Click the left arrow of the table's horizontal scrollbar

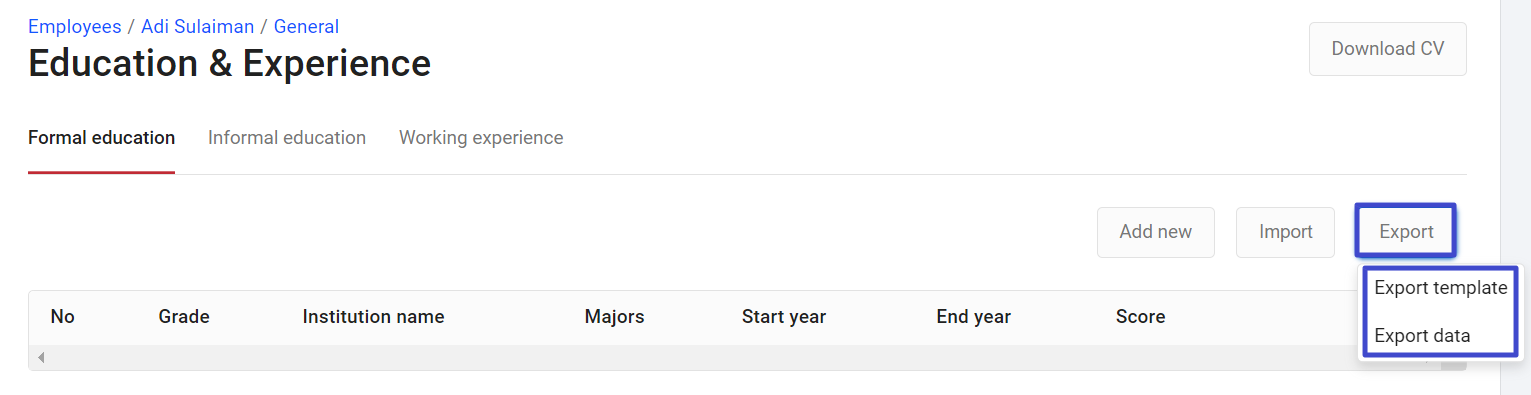click(41, 358)
